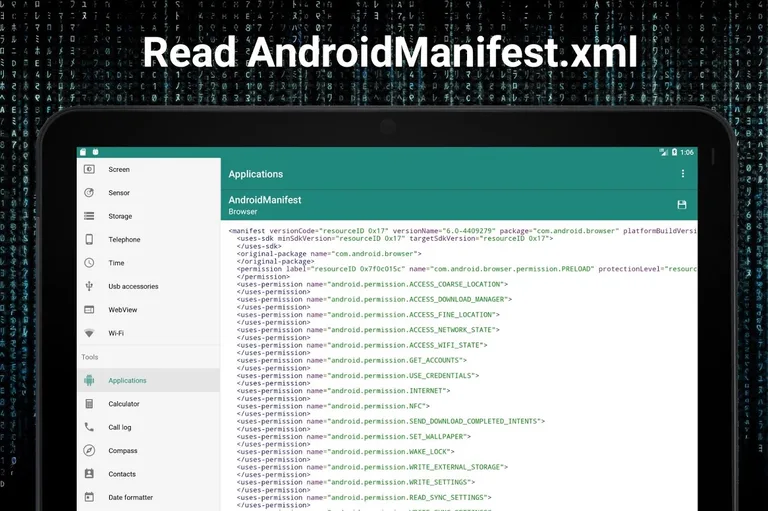The width and height of the screenshot is (768, 511).
Task: Click the android.permission.INTERNET line
Action: click(344, 390)
